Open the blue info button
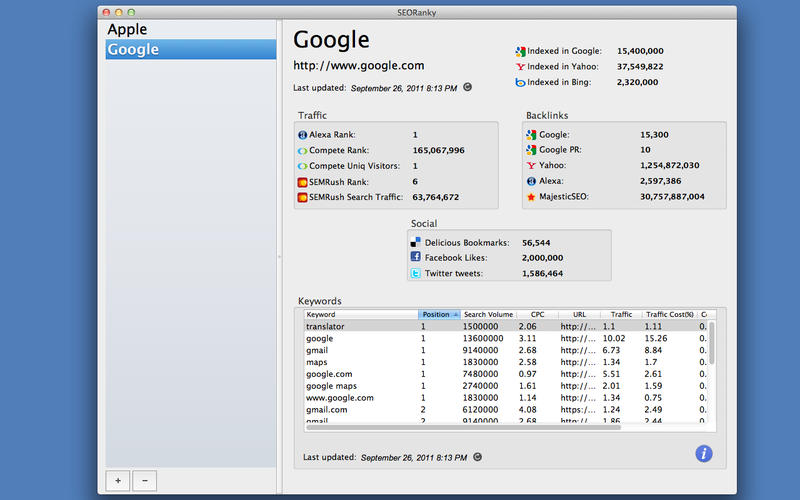This screenshot has height=500, width=800. (704, 454)
